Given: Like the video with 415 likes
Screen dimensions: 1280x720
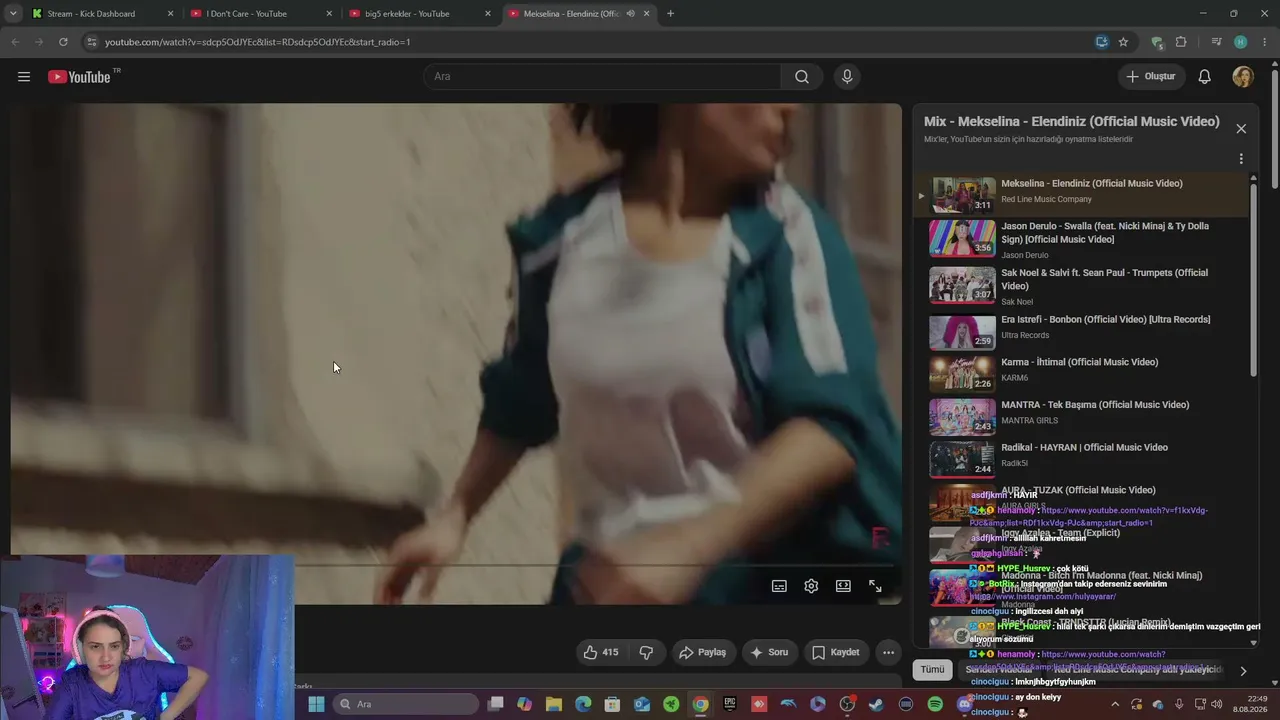Looking at the screenshot, I should pos(601,652).
